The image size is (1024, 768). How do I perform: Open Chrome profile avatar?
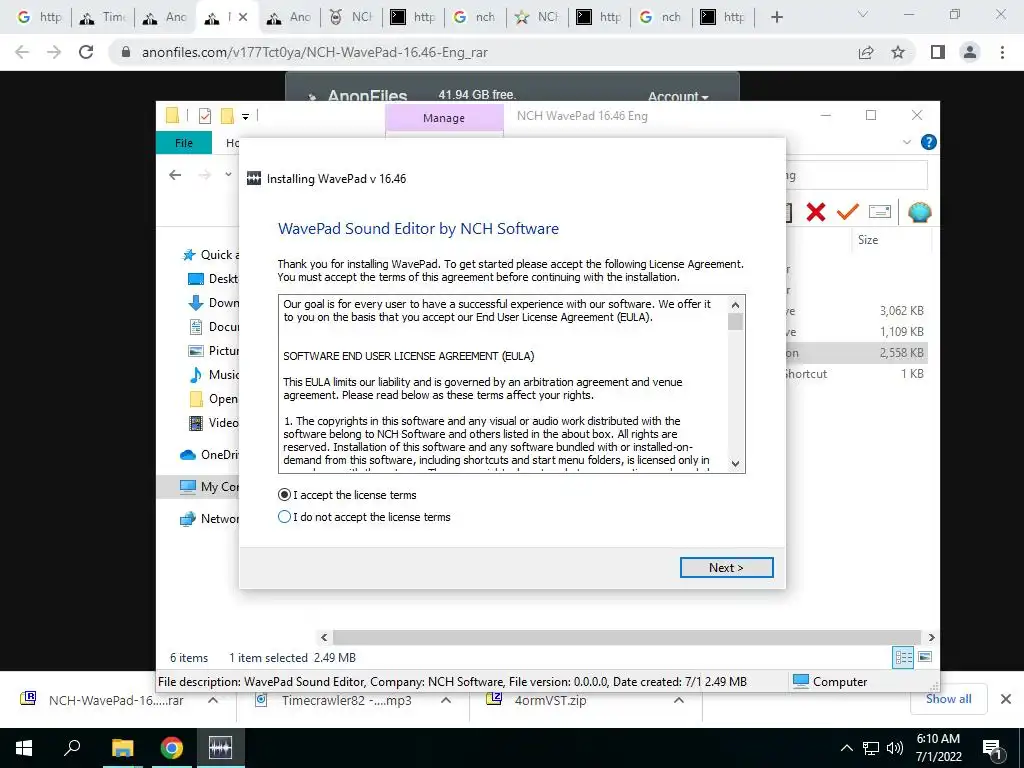point(970,52)
